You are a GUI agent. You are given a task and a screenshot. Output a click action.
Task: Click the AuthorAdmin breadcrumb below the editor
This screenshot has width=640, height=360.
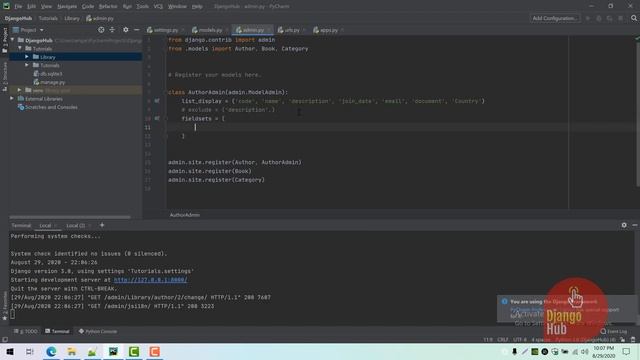(185, 215)
